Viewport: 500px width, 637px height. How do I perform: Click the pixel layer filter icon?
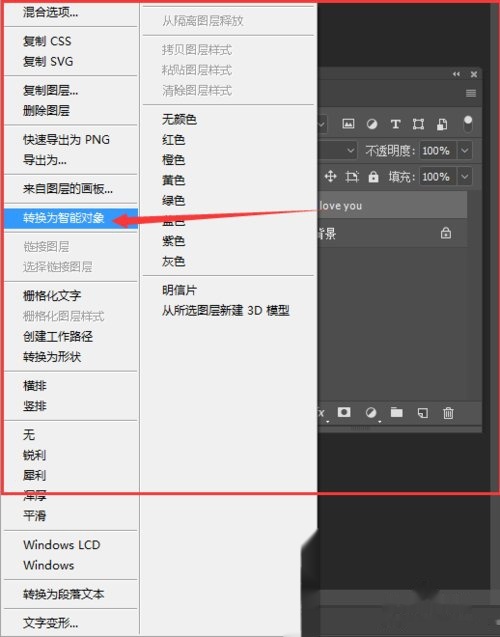tap(348, 124)
